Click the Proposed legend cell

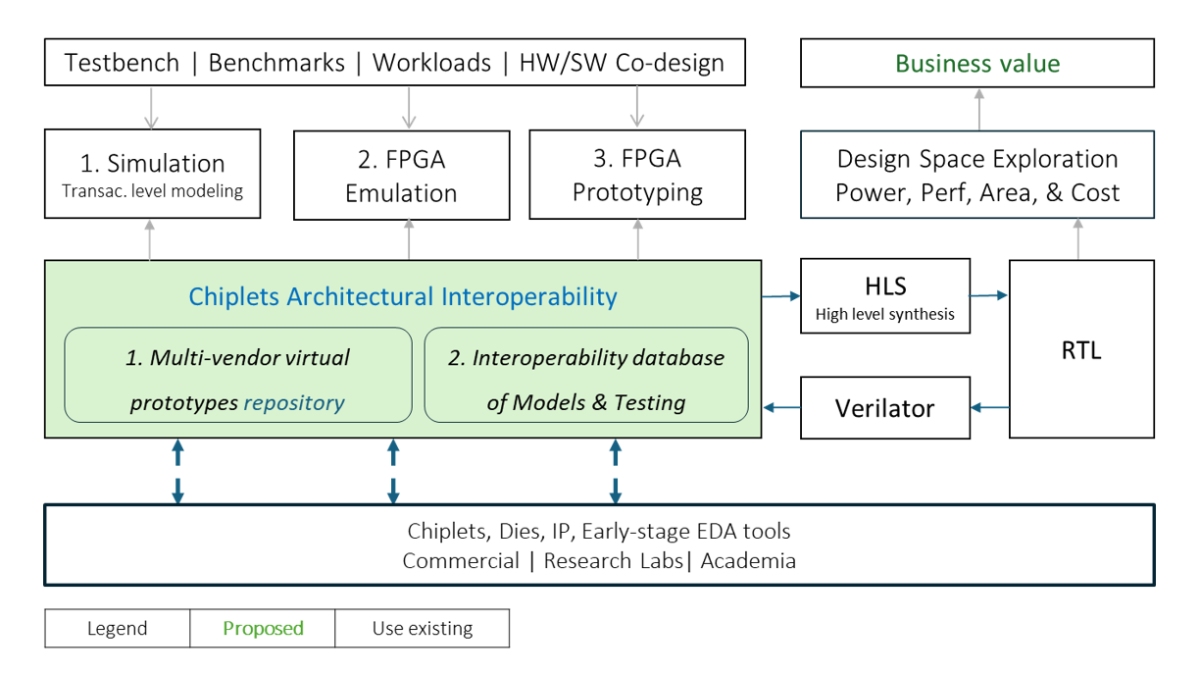click(263, 629)
